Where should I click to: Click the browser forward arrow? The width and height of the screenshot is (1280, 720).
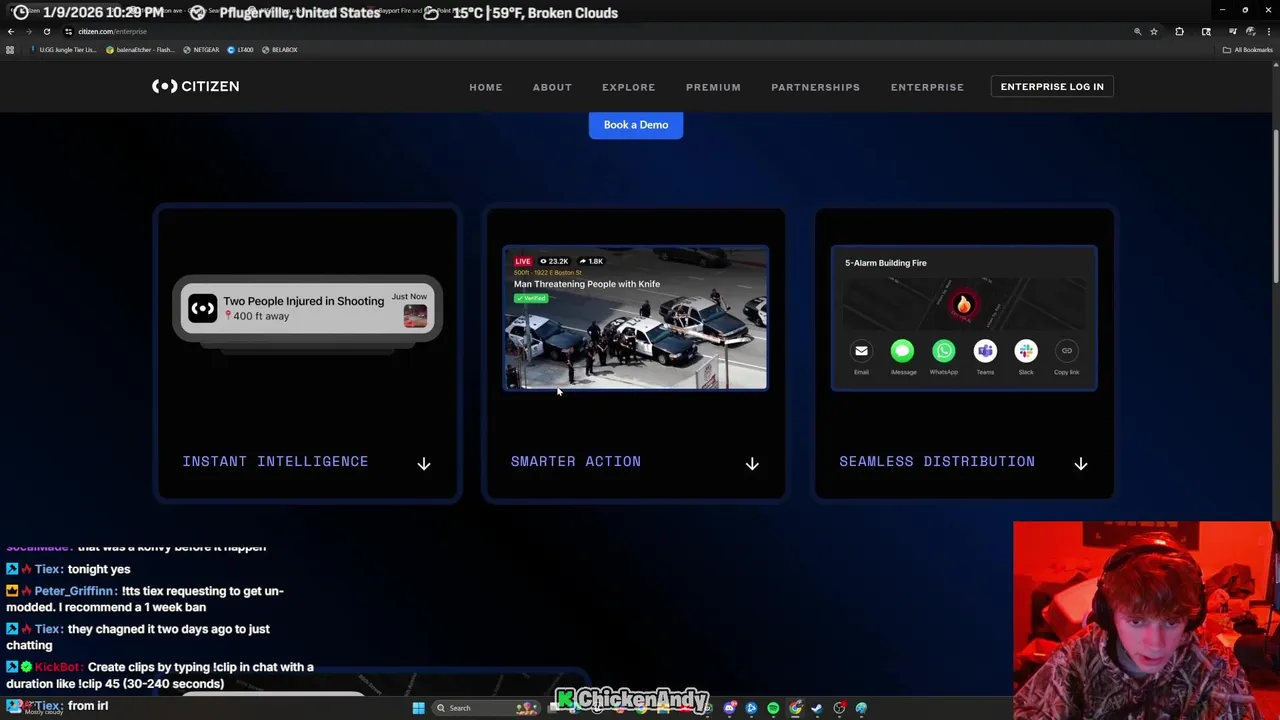point(29,32)
